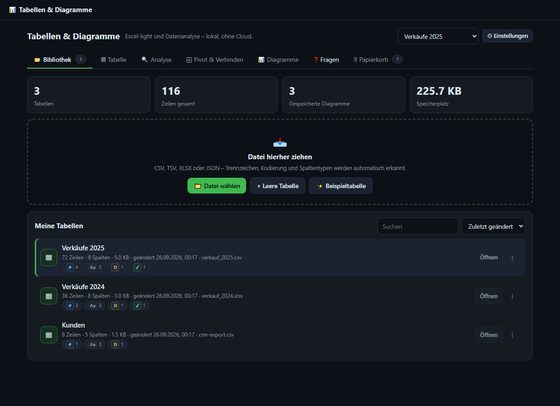Open the more options menu for Verkäufe 2024
This screenshot has width=560, height=406.
(512, 296)
